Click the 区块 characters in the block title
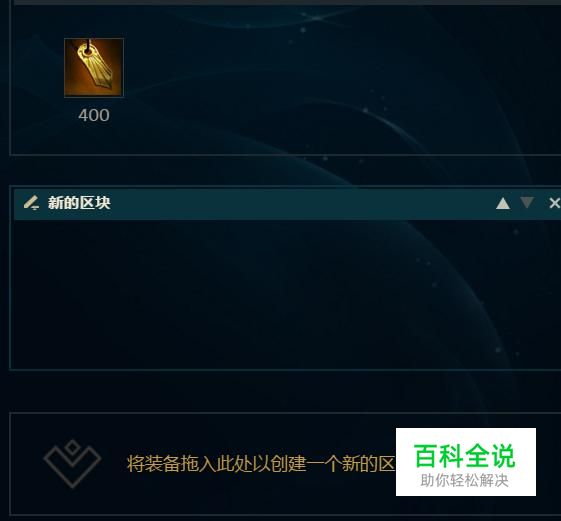The height and width of the screenshot is (521, 561). 95,203
